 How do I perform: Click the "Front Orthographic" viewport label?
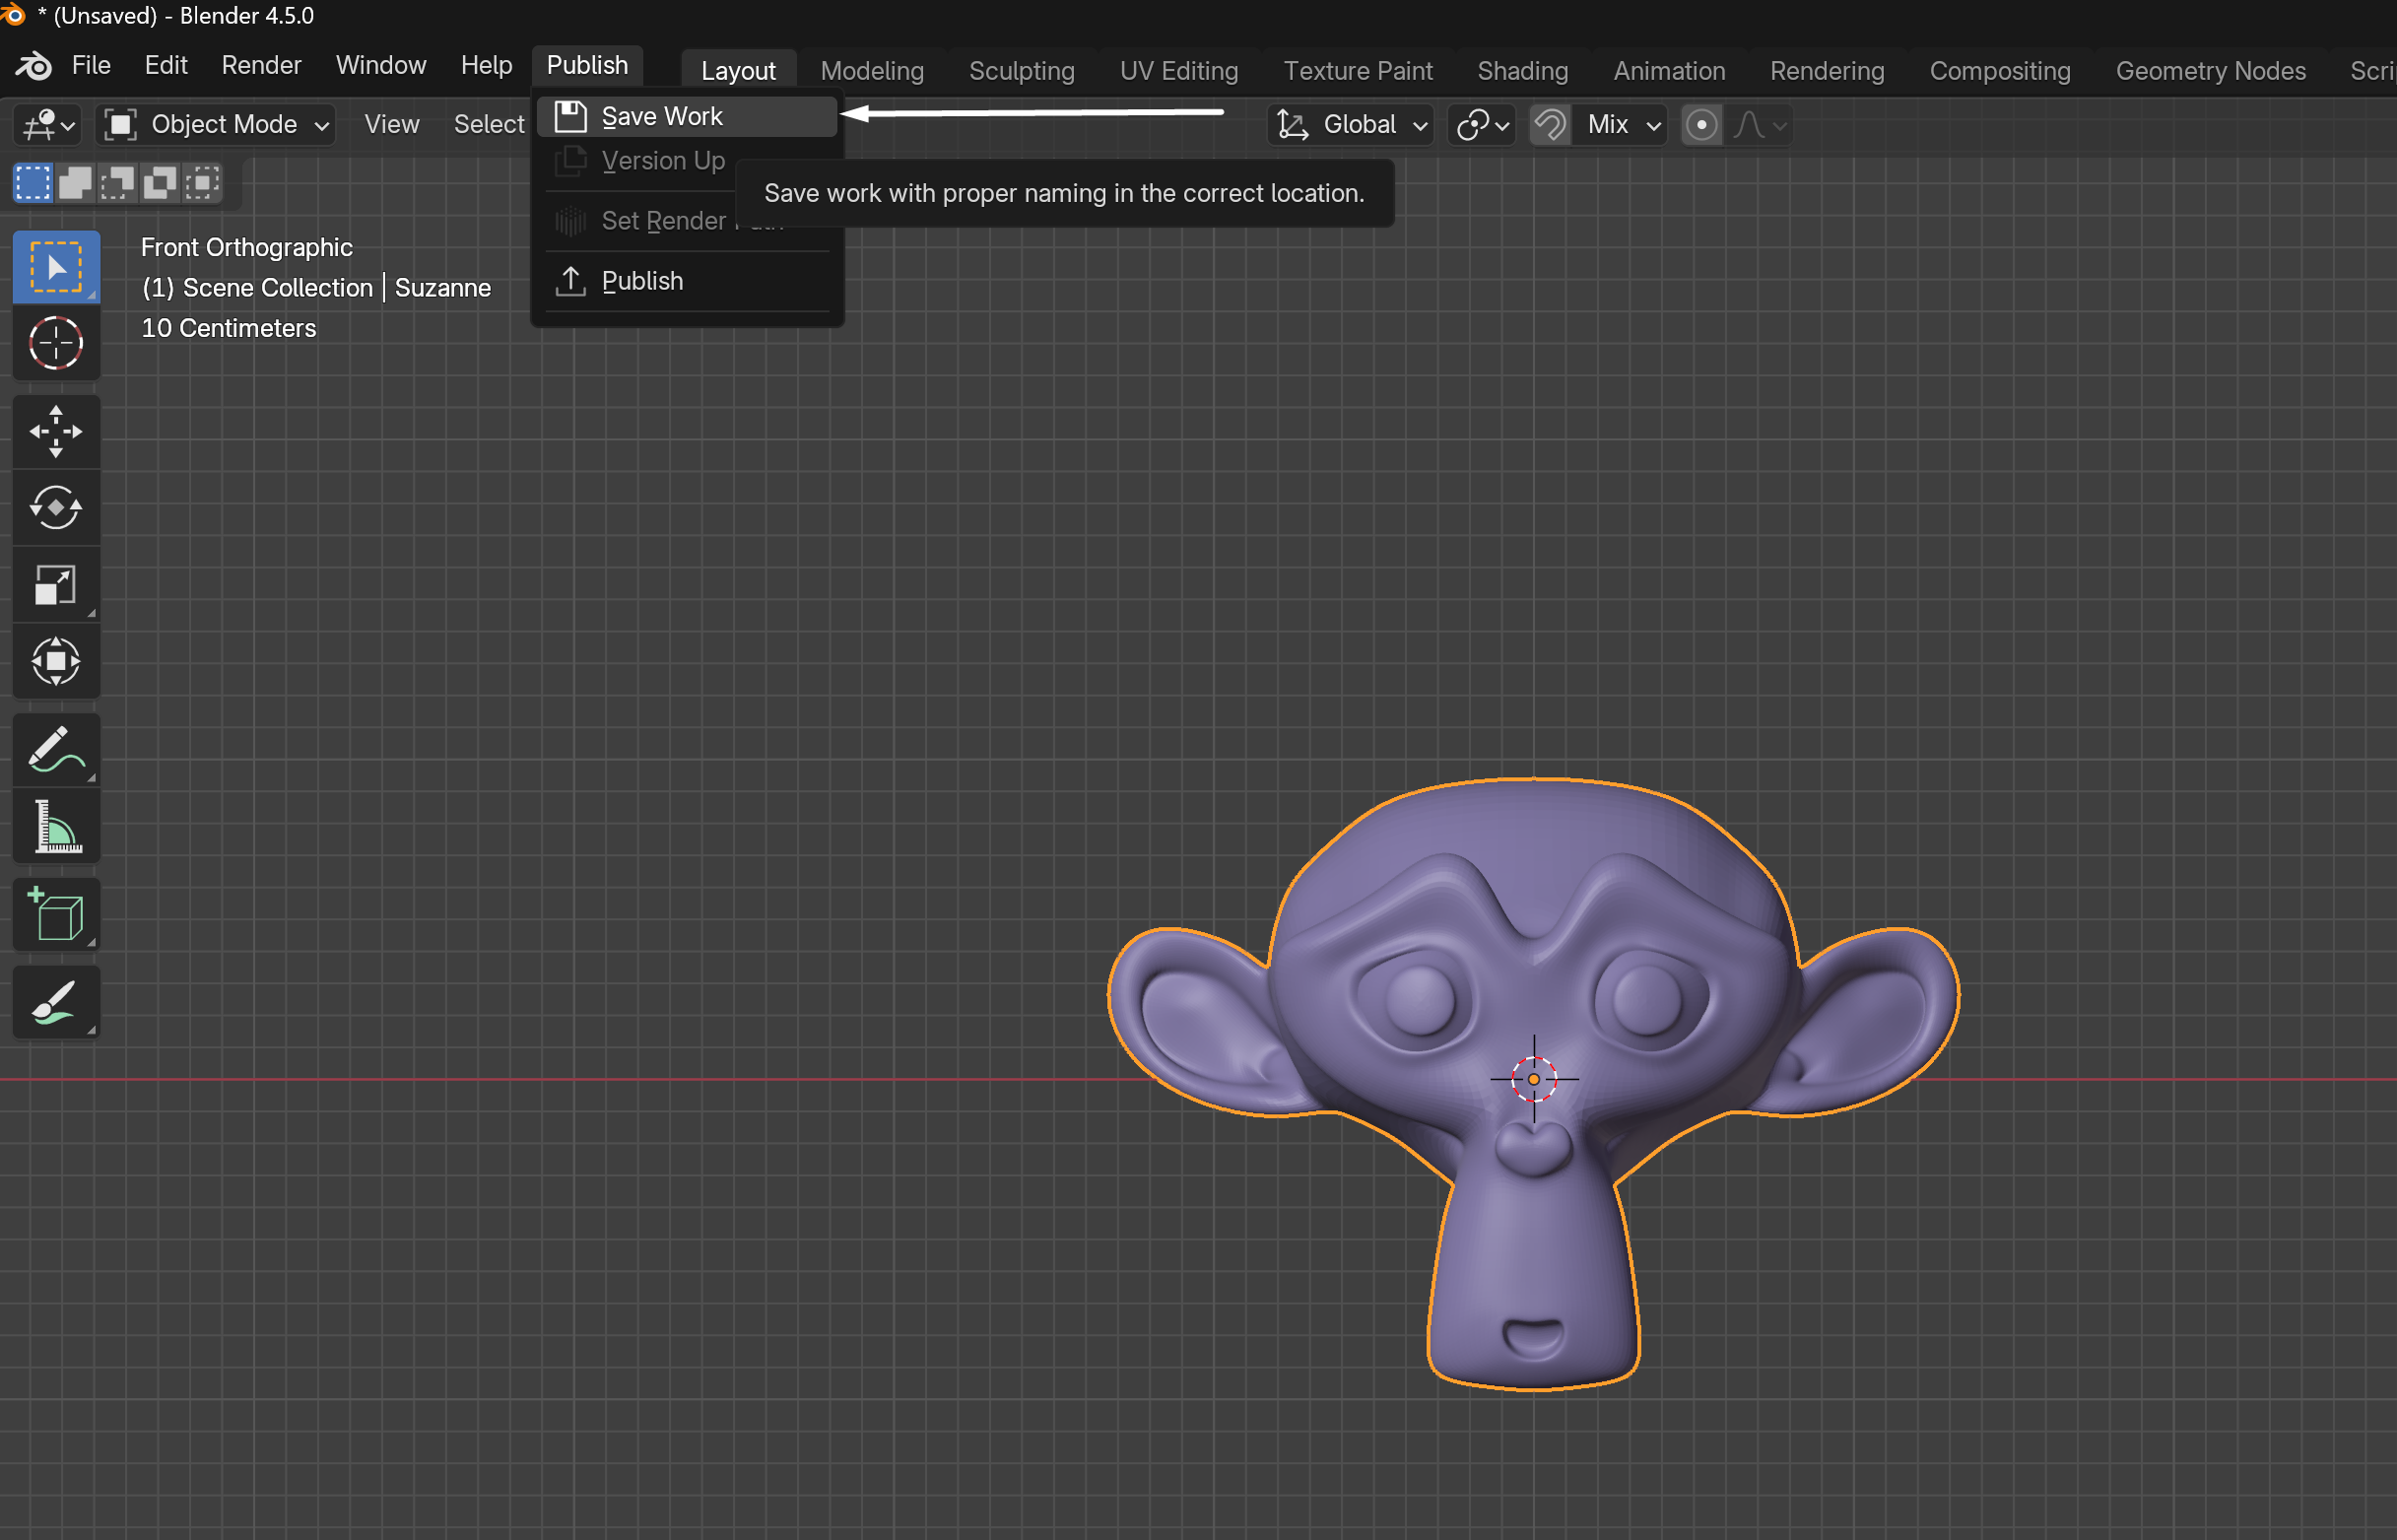click(x=247, y=247)
